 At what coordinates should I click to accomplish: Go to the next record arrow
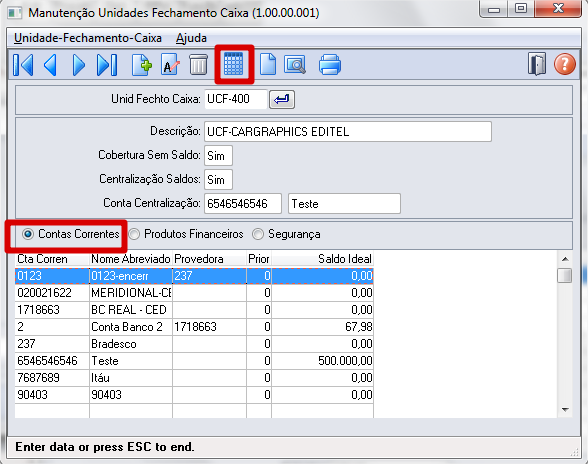point(78,65)
